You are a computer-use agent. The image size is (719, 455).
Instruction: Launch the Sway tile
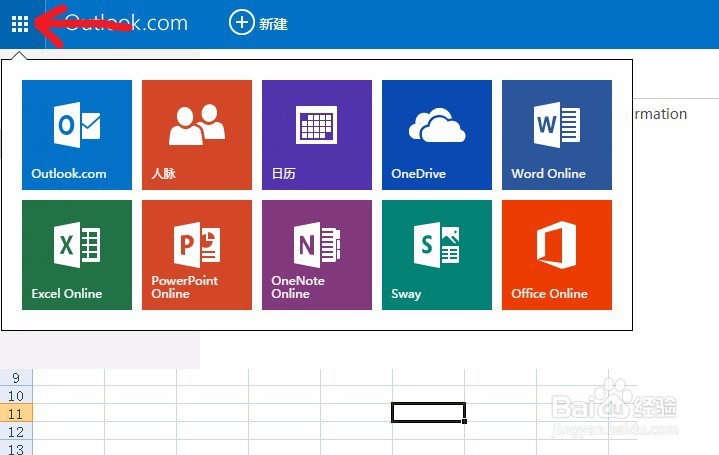pos(437,255)
